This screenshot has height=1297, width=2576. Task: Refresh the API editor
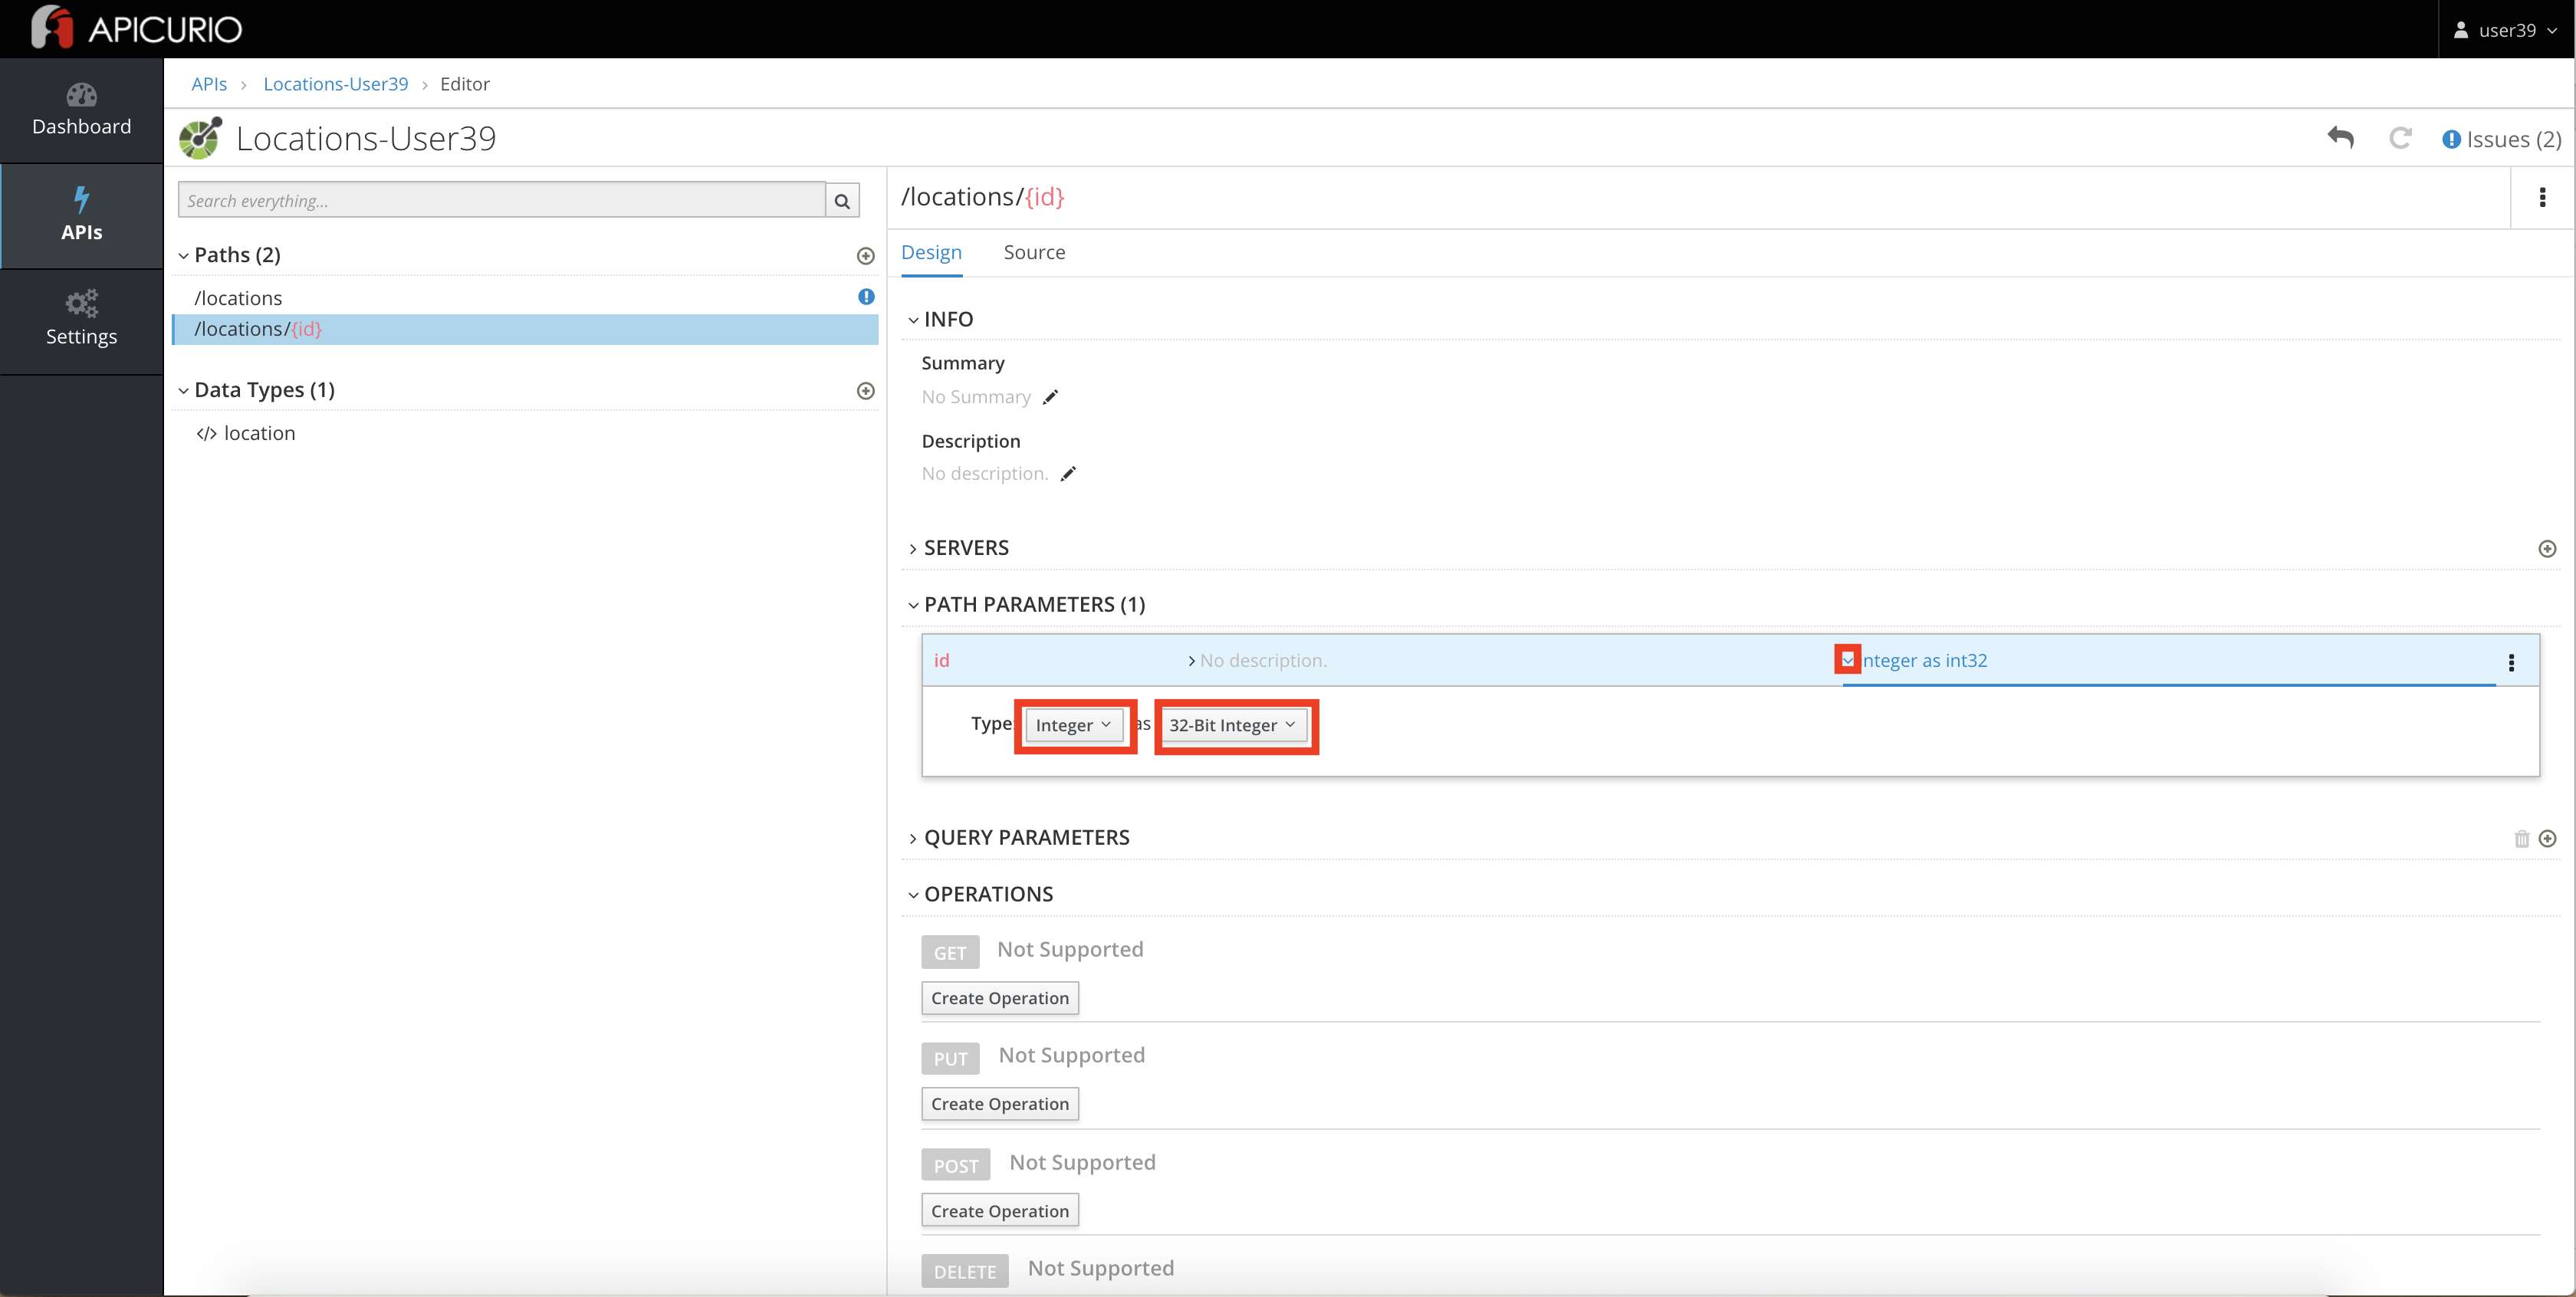[2401, 138]
